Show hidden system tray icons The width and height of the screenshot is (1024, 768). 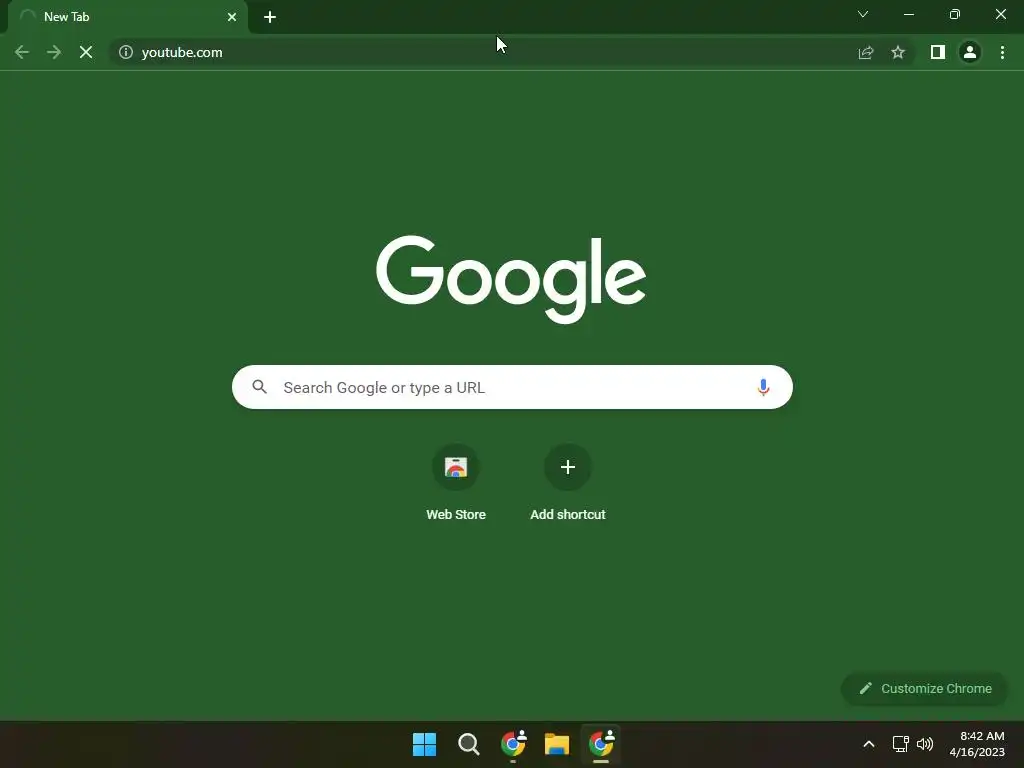click(869, 744)
